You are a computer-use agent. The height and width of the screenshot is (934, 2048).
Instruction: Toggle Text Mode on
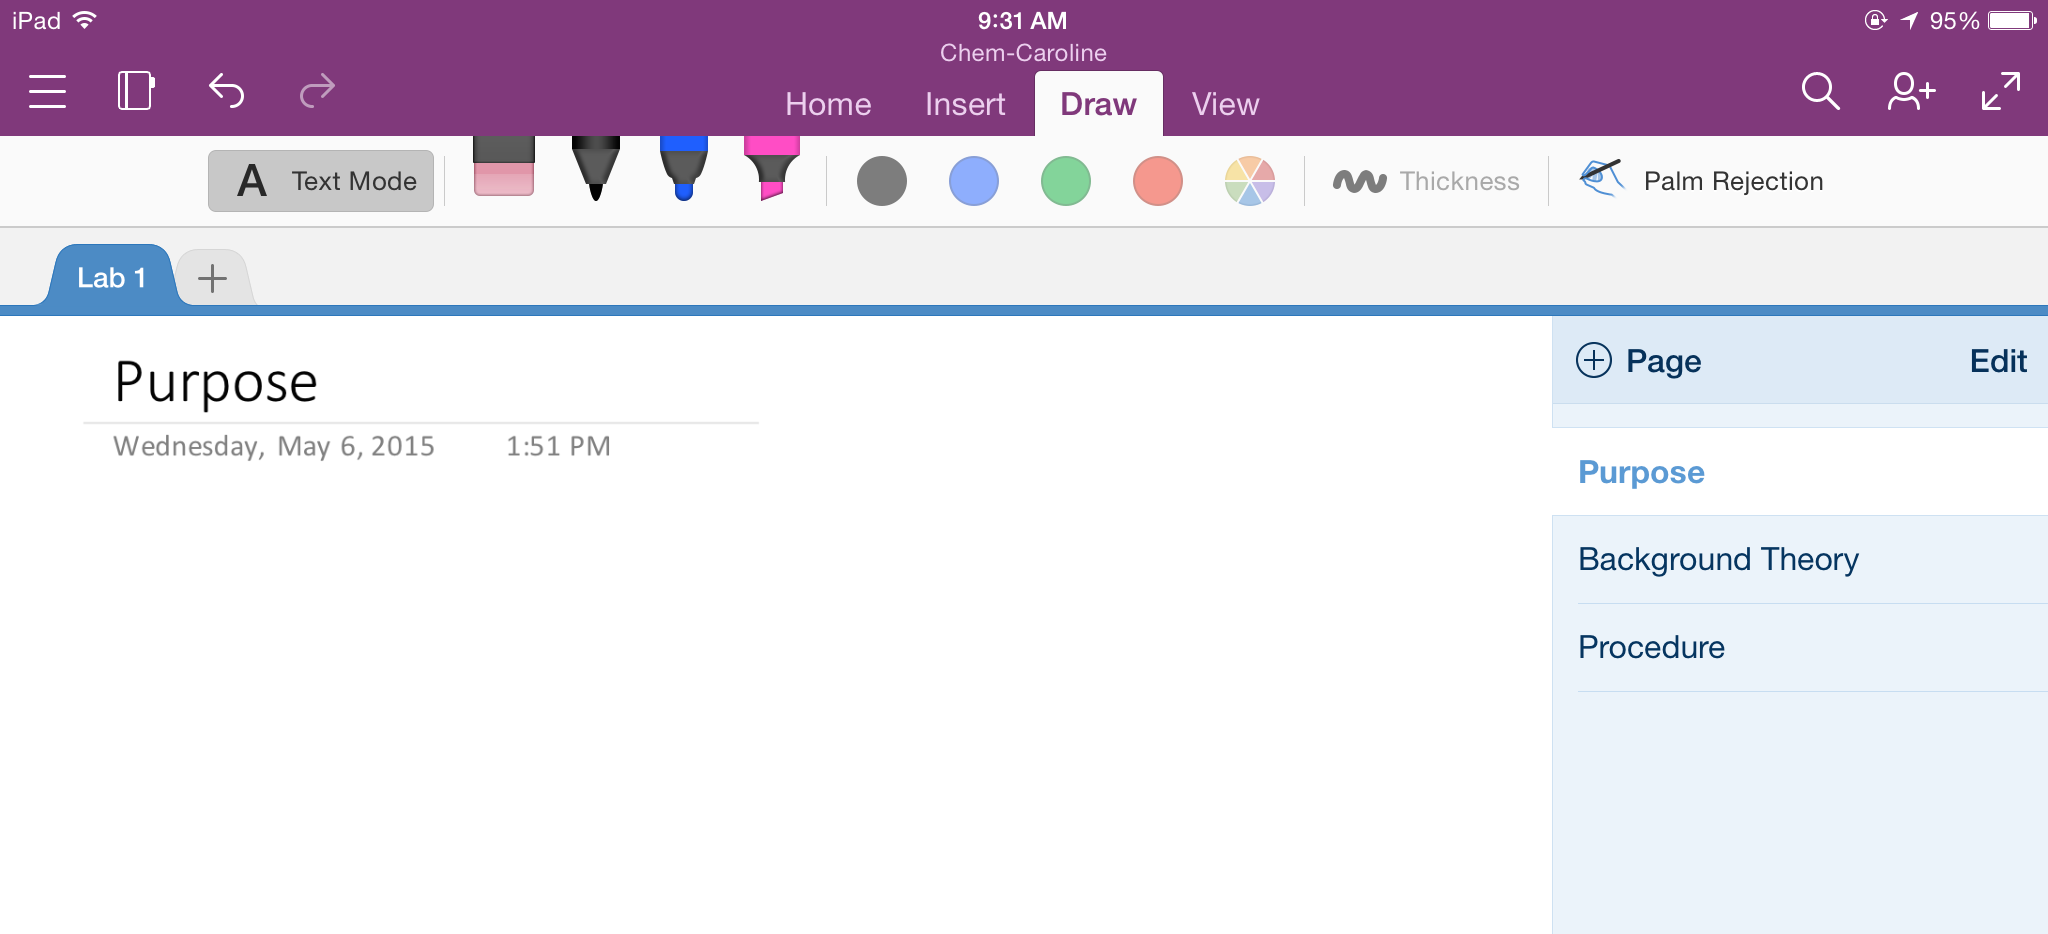[321, 181]
